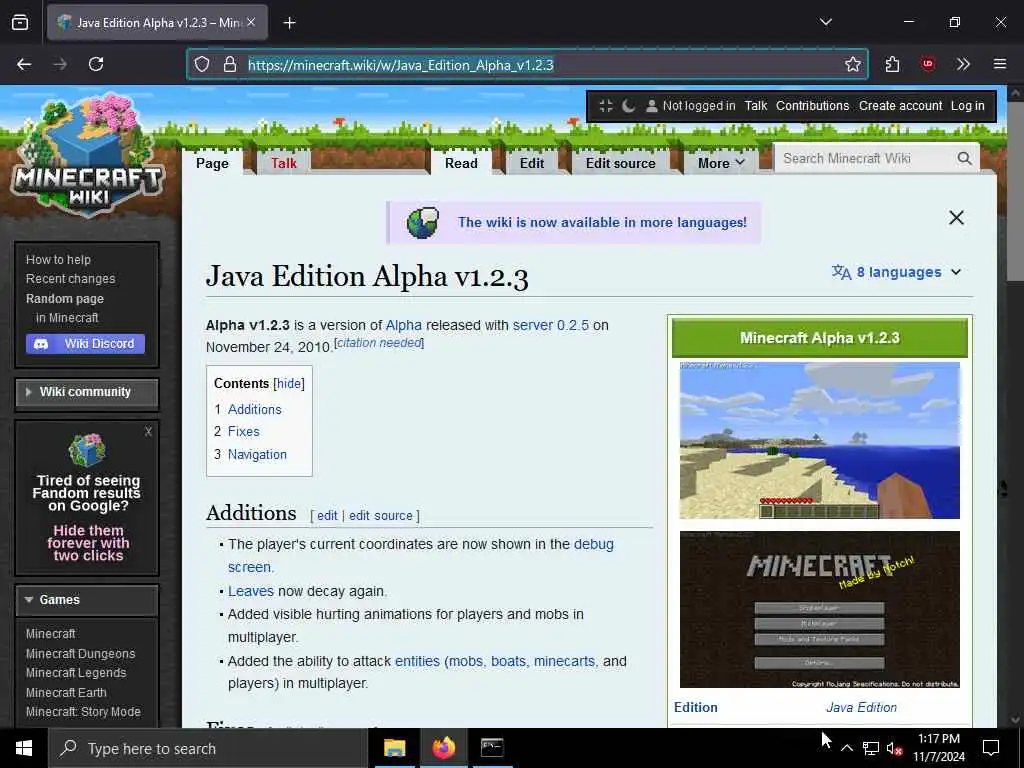The width and height of the screenshot is (1024, 768).
Task: Click Create account link
Action: (x=900, y=106)
